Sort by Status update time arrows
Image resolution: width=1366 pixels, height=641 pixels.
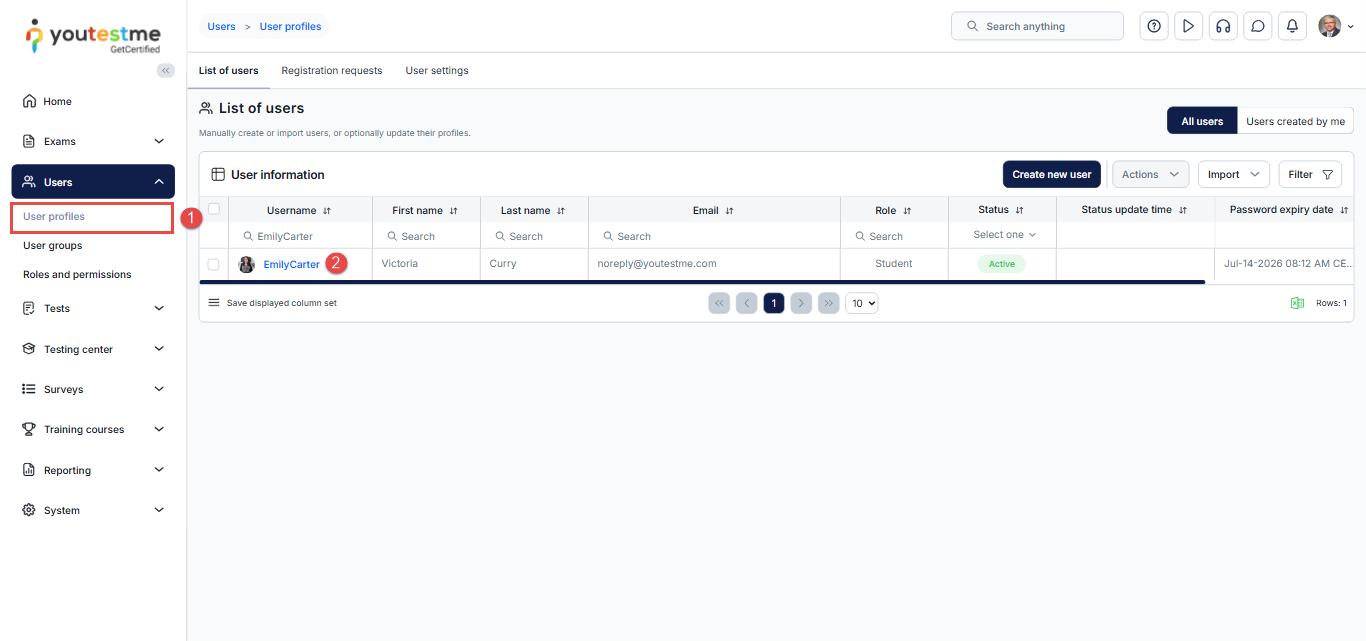tap(1183, 210)
